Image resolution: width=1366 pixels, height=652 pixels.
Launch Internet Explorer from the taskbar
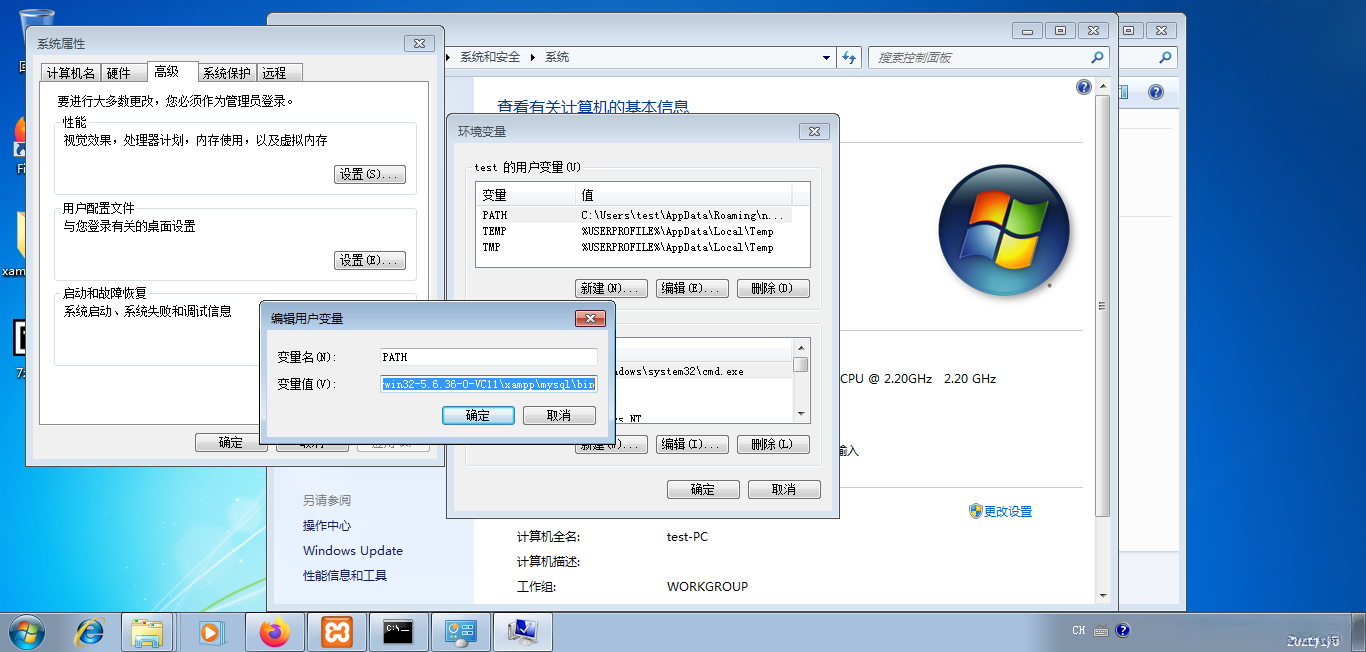[x=90, y=632]
